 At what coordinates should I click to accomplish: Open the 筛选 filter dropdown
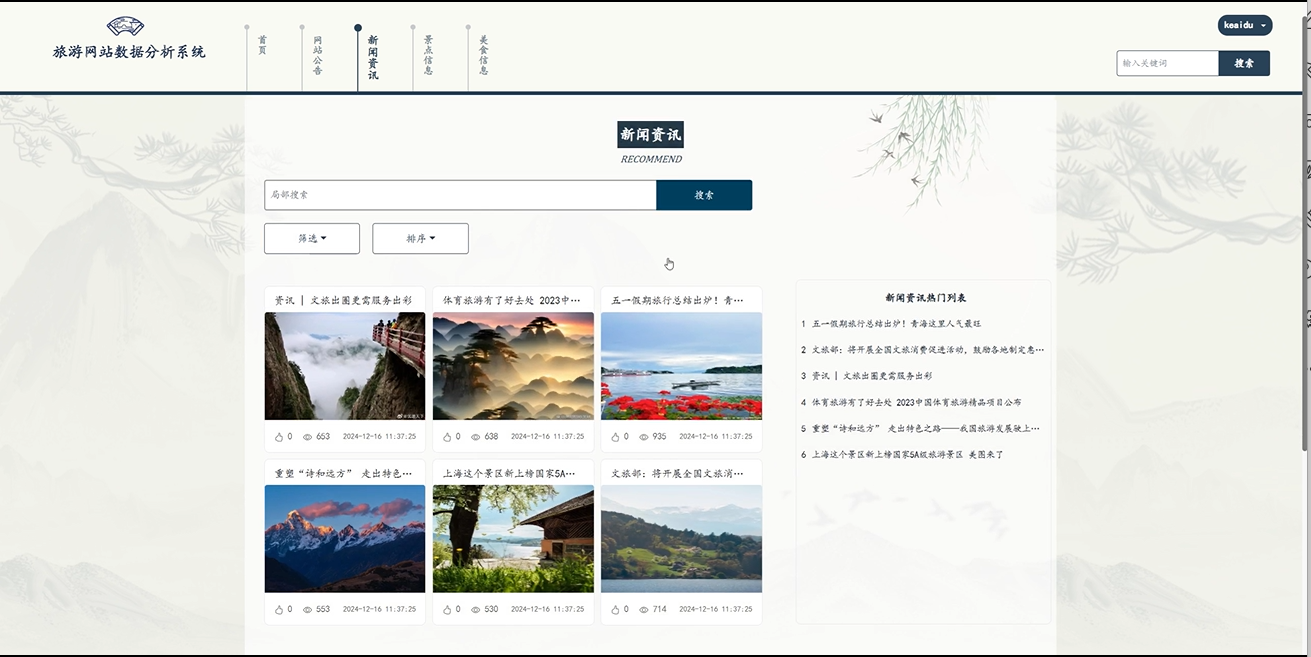(312, 239)
